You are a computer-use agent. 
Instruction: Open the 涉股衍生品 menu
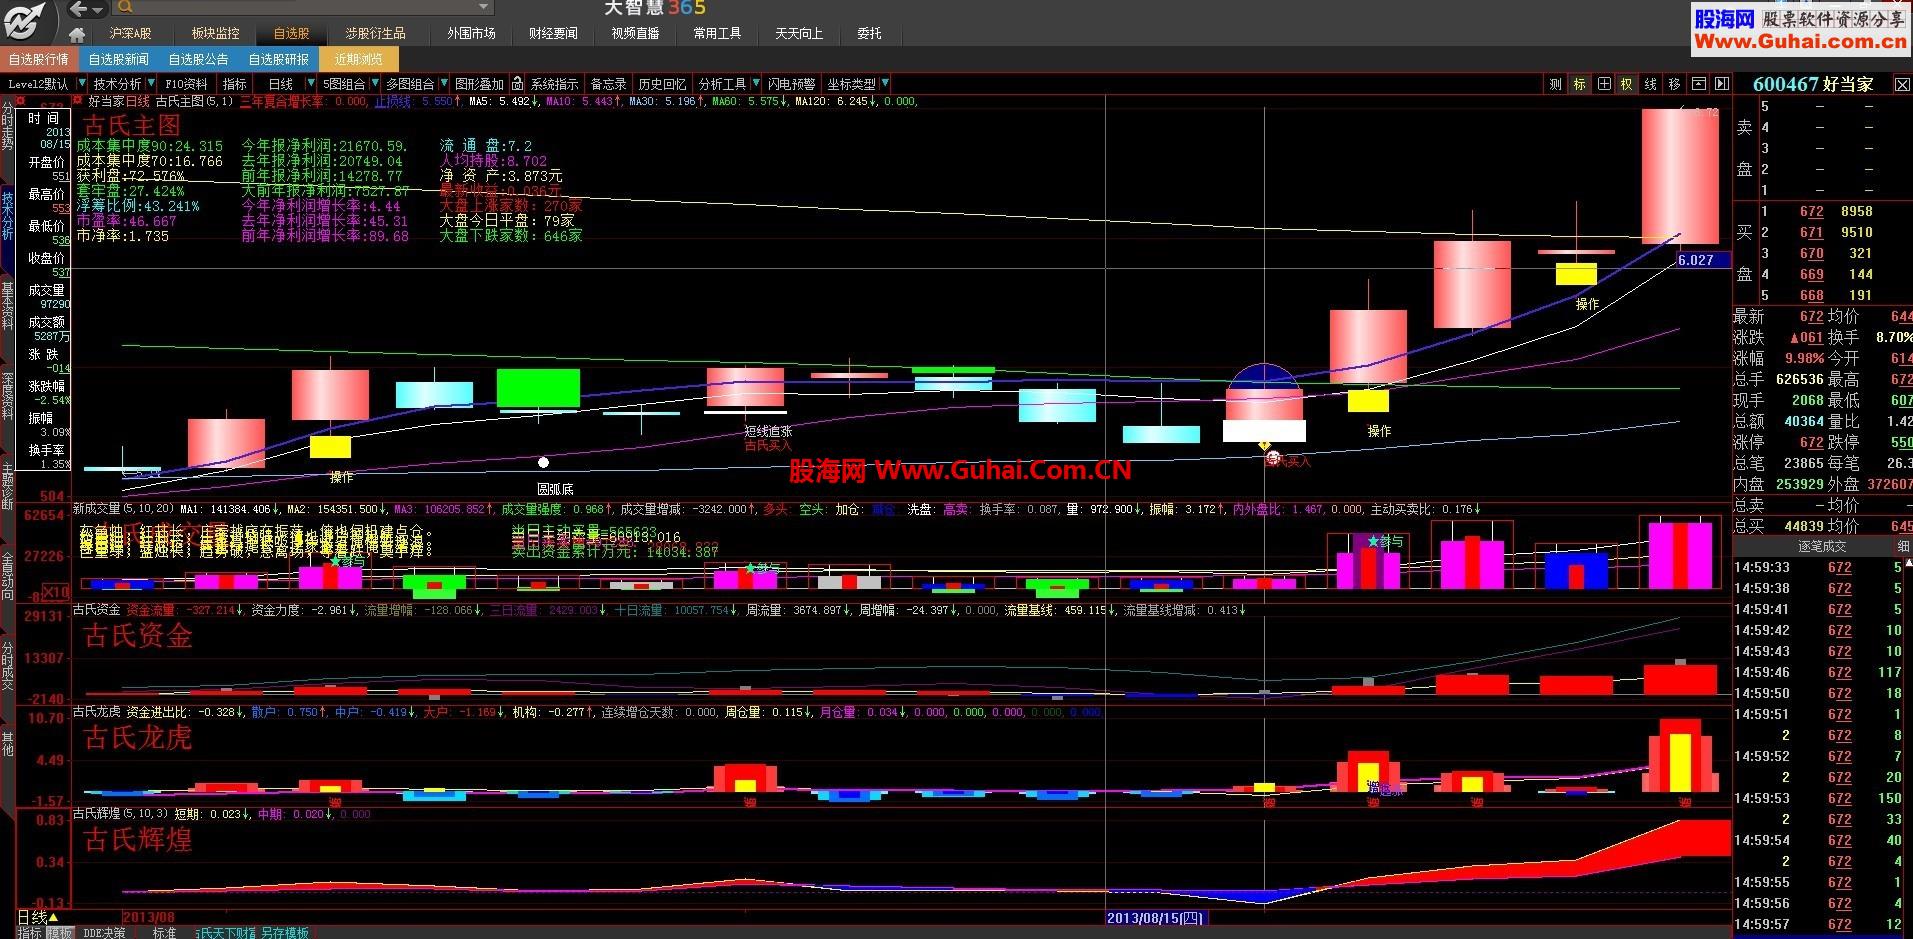pos(375,34)
